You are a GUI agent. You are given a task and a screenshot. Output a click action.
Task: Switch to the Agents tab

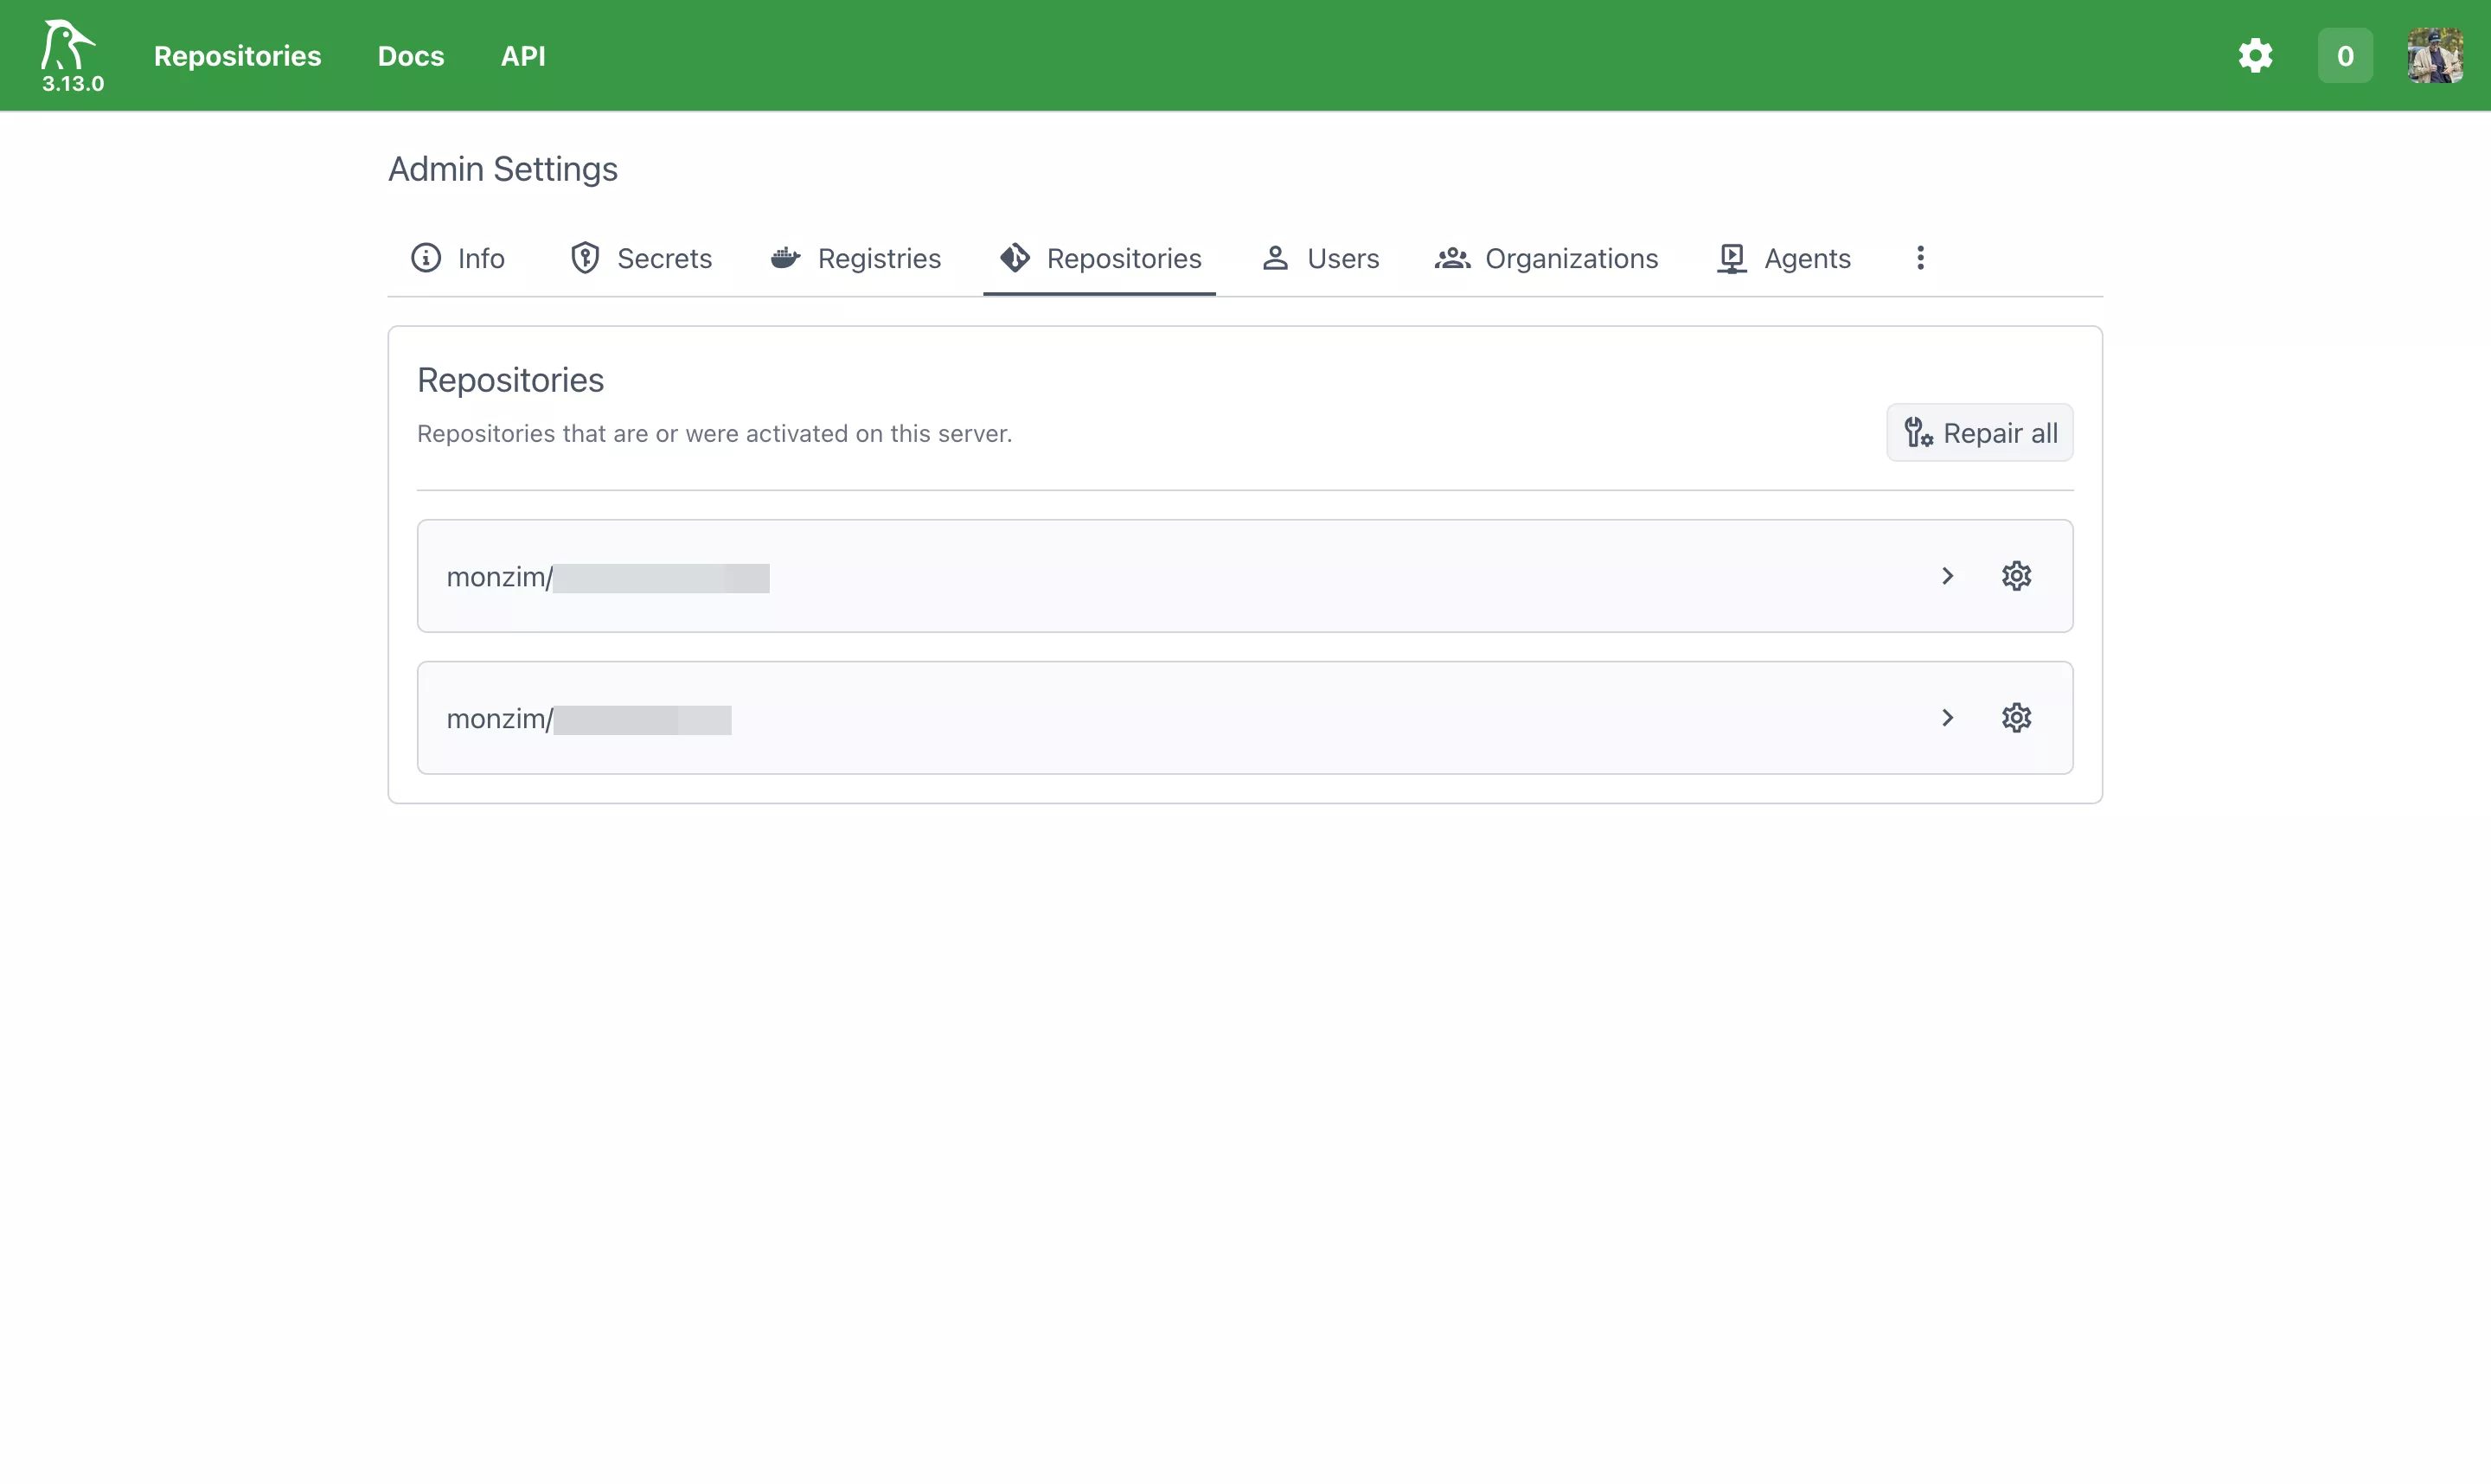pyautogui.click(x=1784, y=258)
